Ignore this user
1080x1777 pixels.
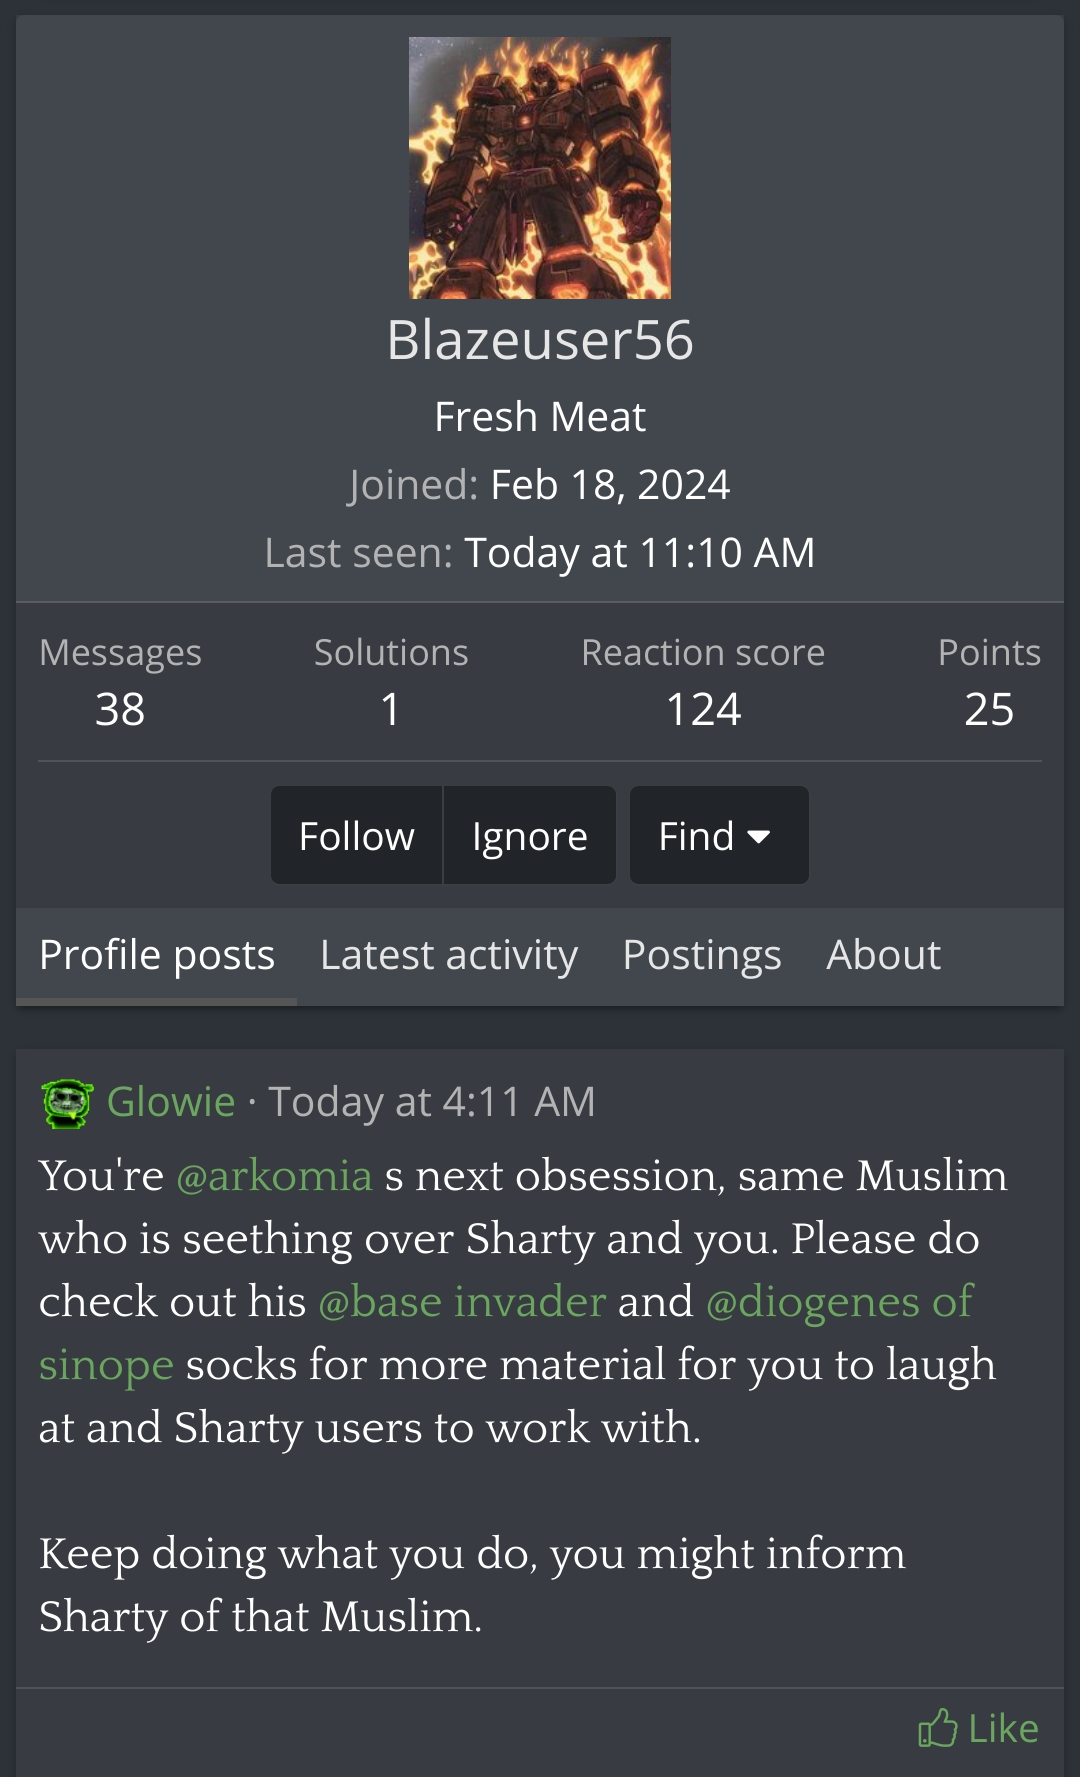point(529,835)
